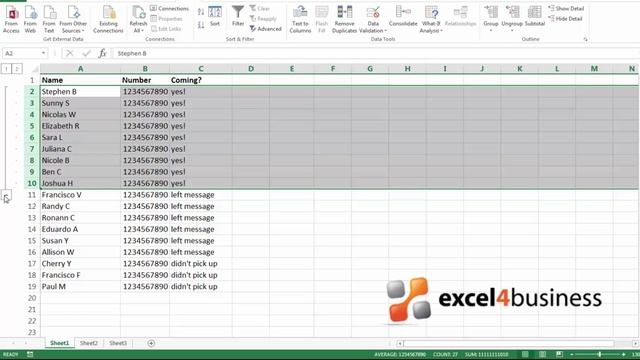Screen dimensions: 640x360
Task: Open the Data Validation tool
Action: [373, 19]
